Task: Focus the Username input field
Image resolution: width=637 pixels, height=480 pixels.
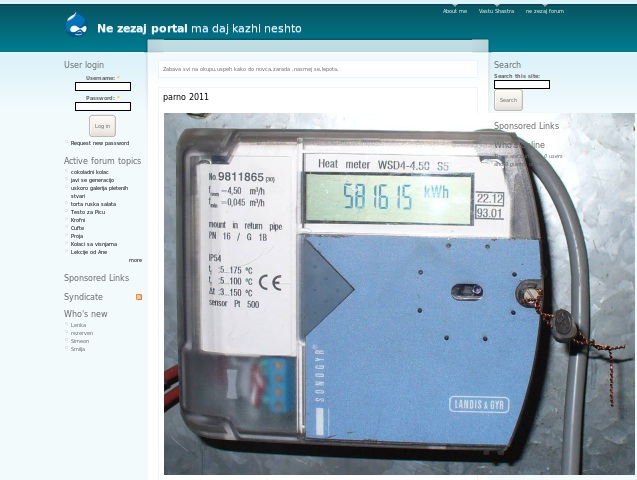Action: pos(103,86)
